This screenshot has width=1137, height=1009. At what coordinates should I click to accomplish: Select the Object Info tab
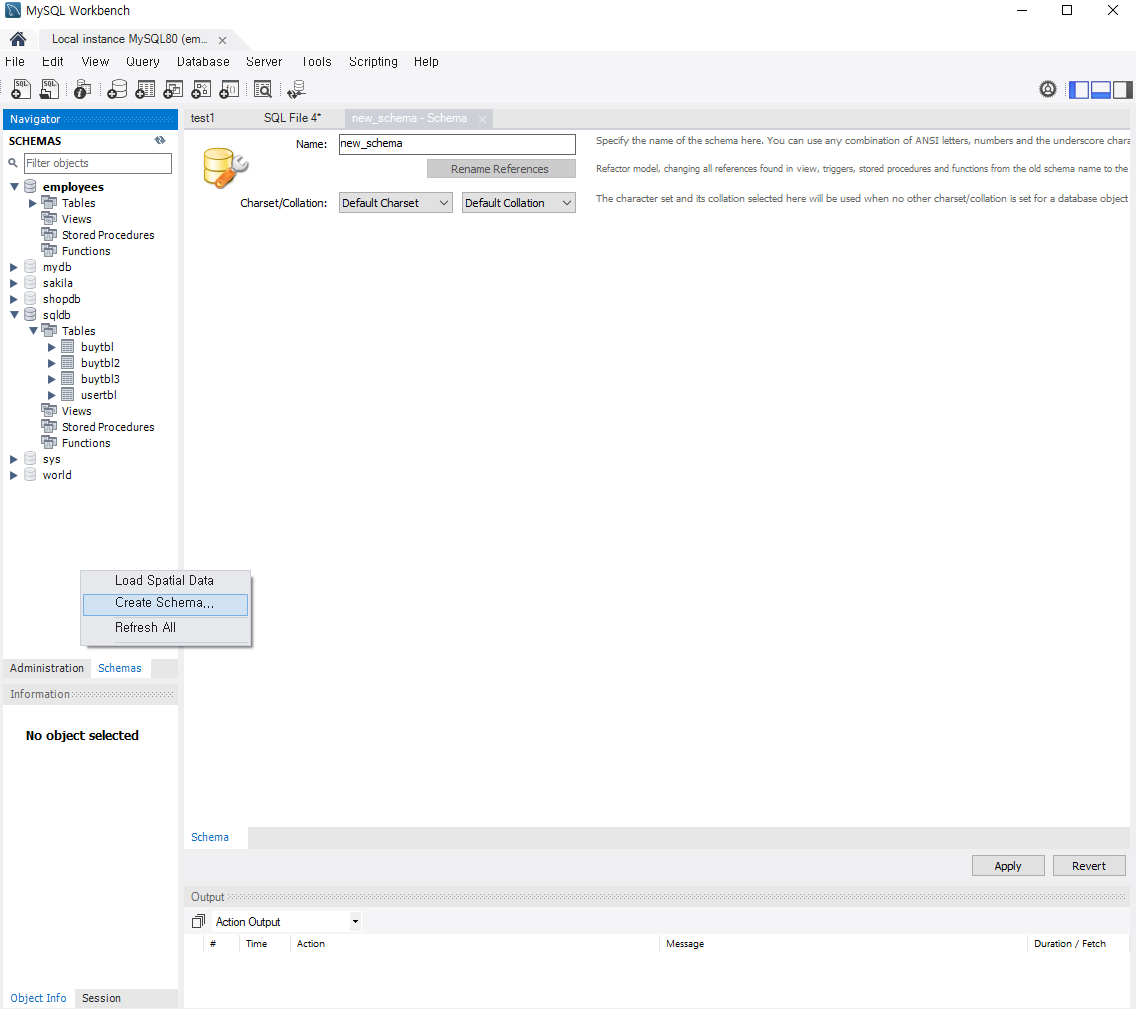(38, 998)
